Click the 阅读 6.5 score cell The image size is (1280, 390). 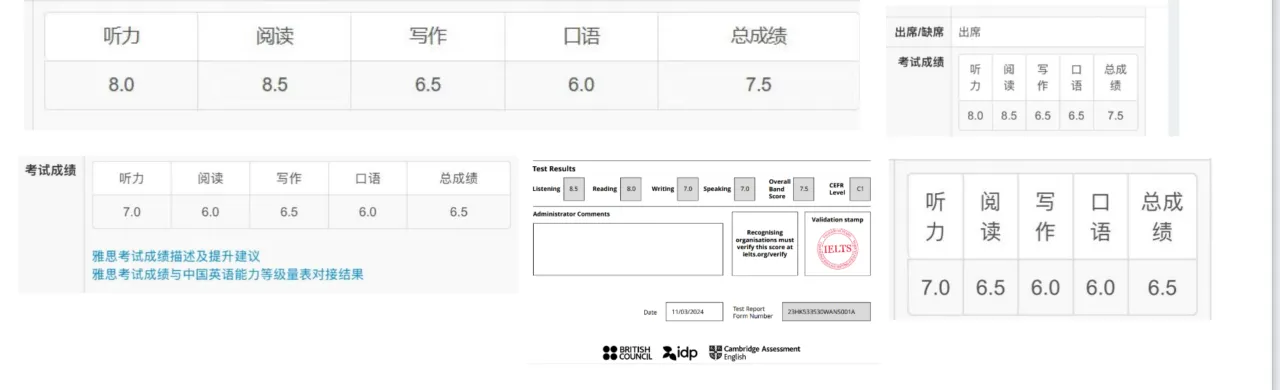pyautogui.click(x=990, y=288)
